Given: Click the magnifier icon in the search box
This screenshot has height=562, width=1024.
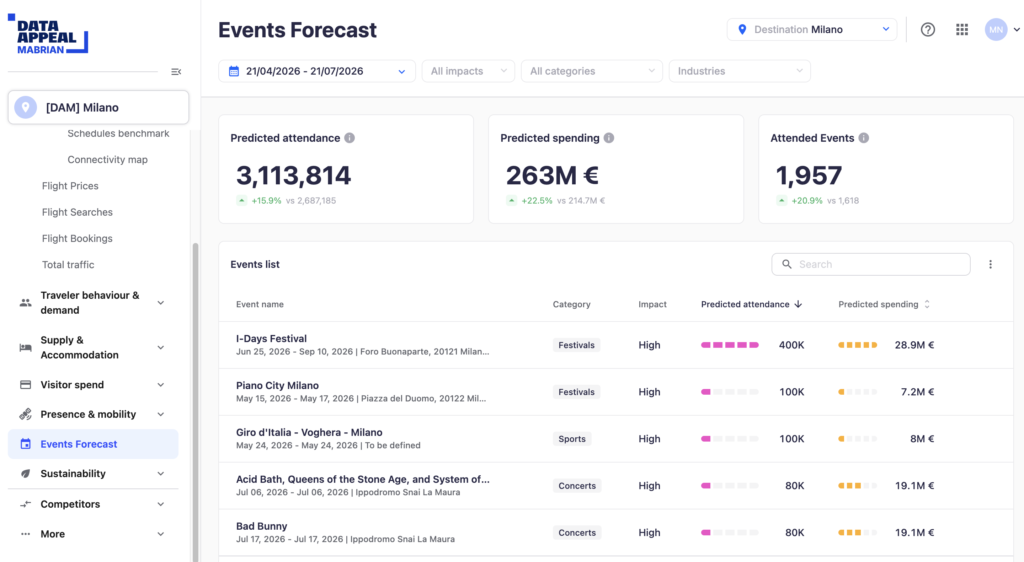Looking at the screenshot, I should click(787, 264).
